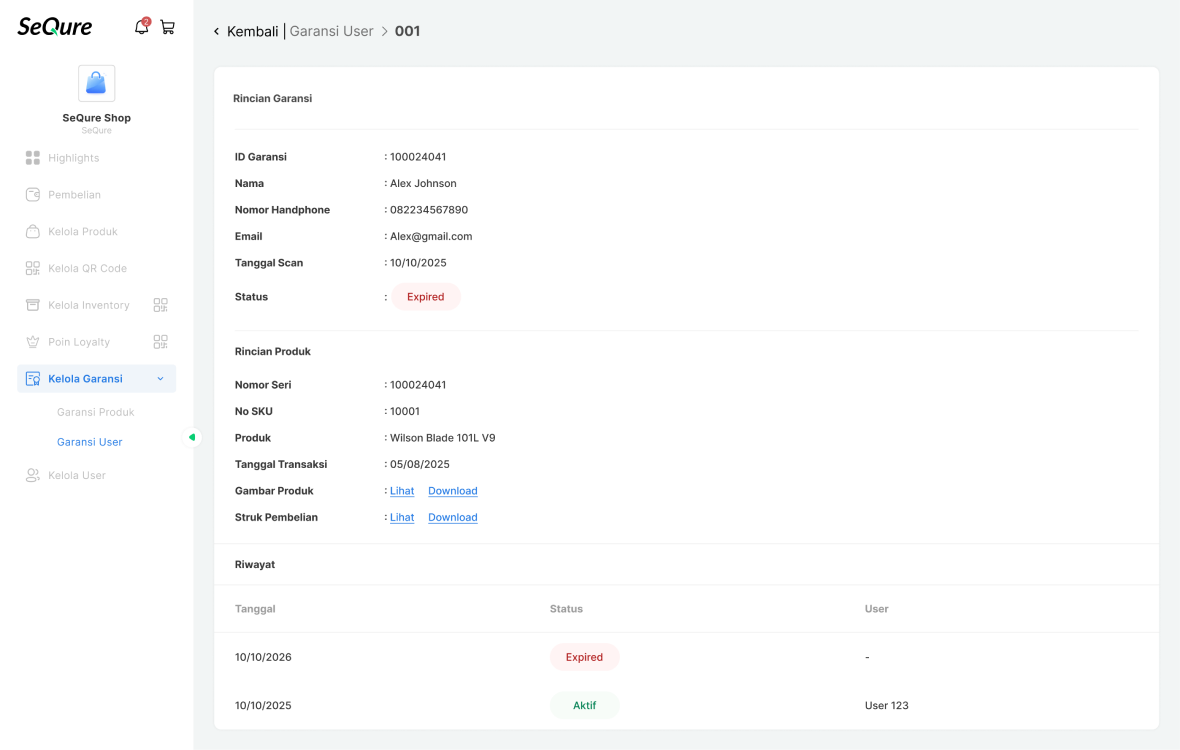Open Kelola Inventory menu item

point(89,305)
